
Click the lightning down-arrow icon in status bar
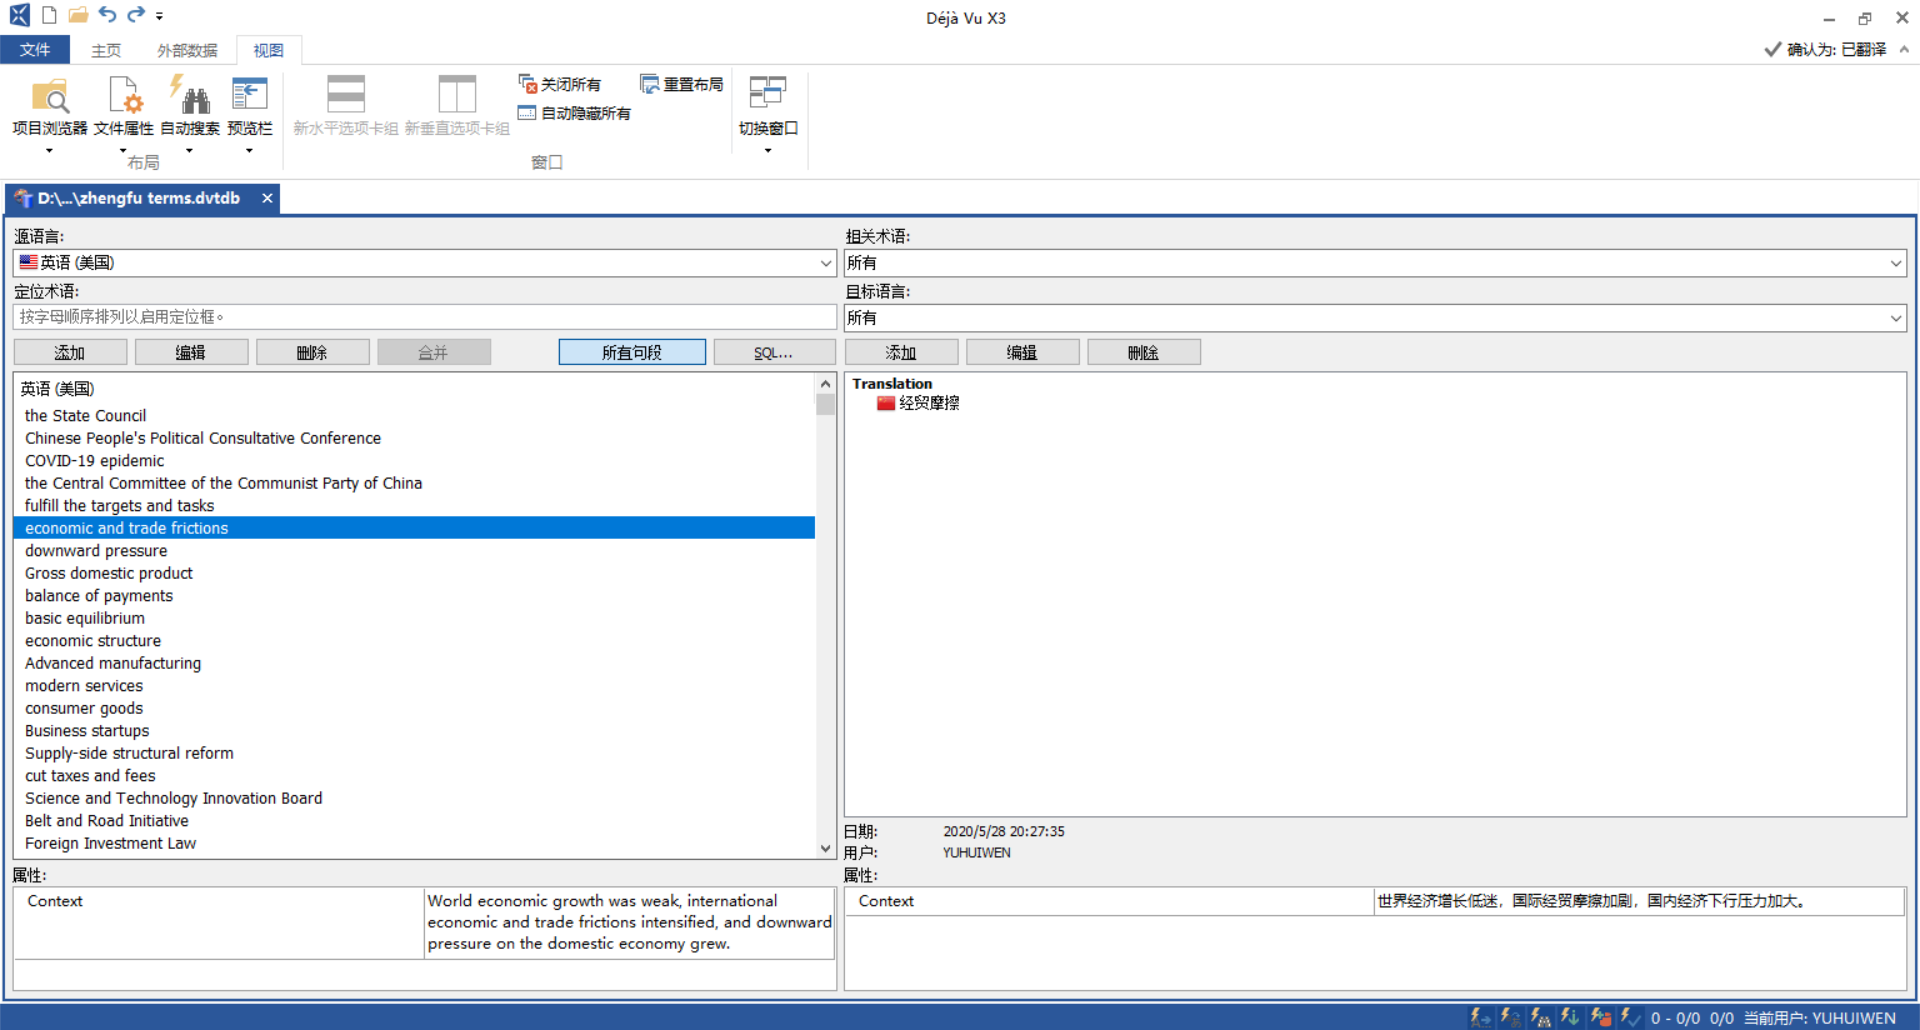(x=1570, y=1017)
